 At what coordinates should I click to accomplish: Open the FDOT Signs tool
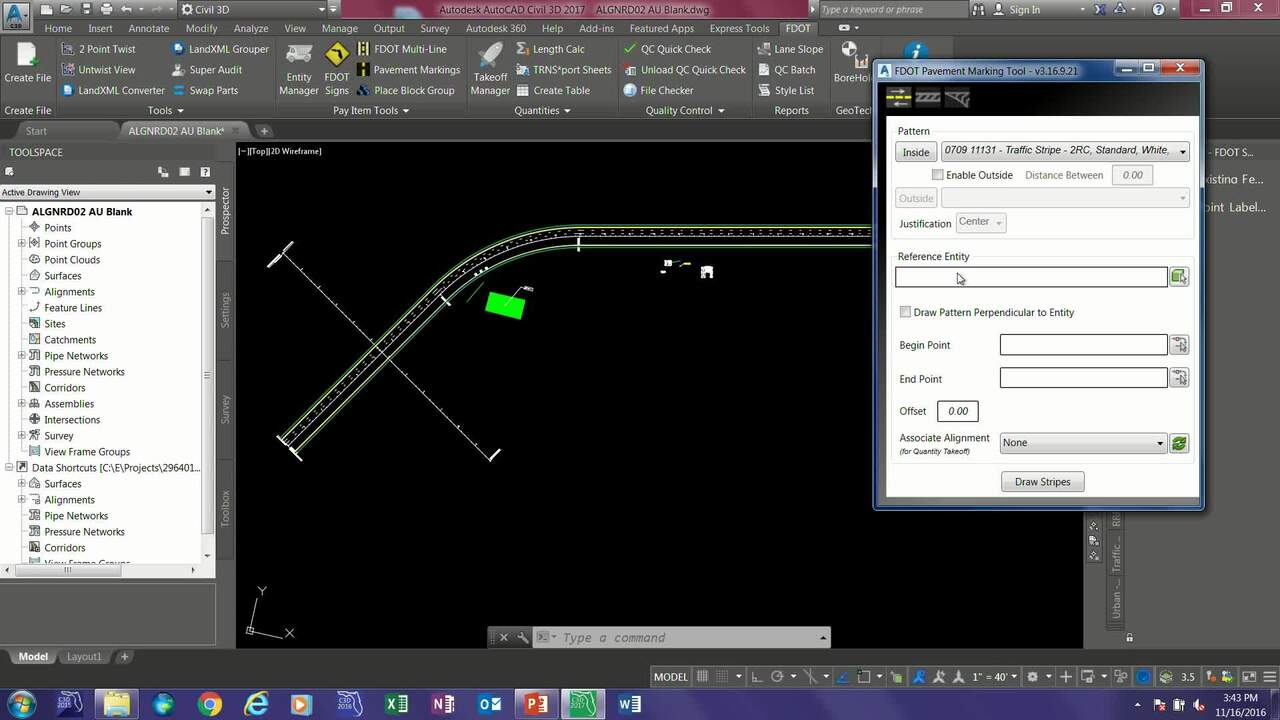(337, 69)
